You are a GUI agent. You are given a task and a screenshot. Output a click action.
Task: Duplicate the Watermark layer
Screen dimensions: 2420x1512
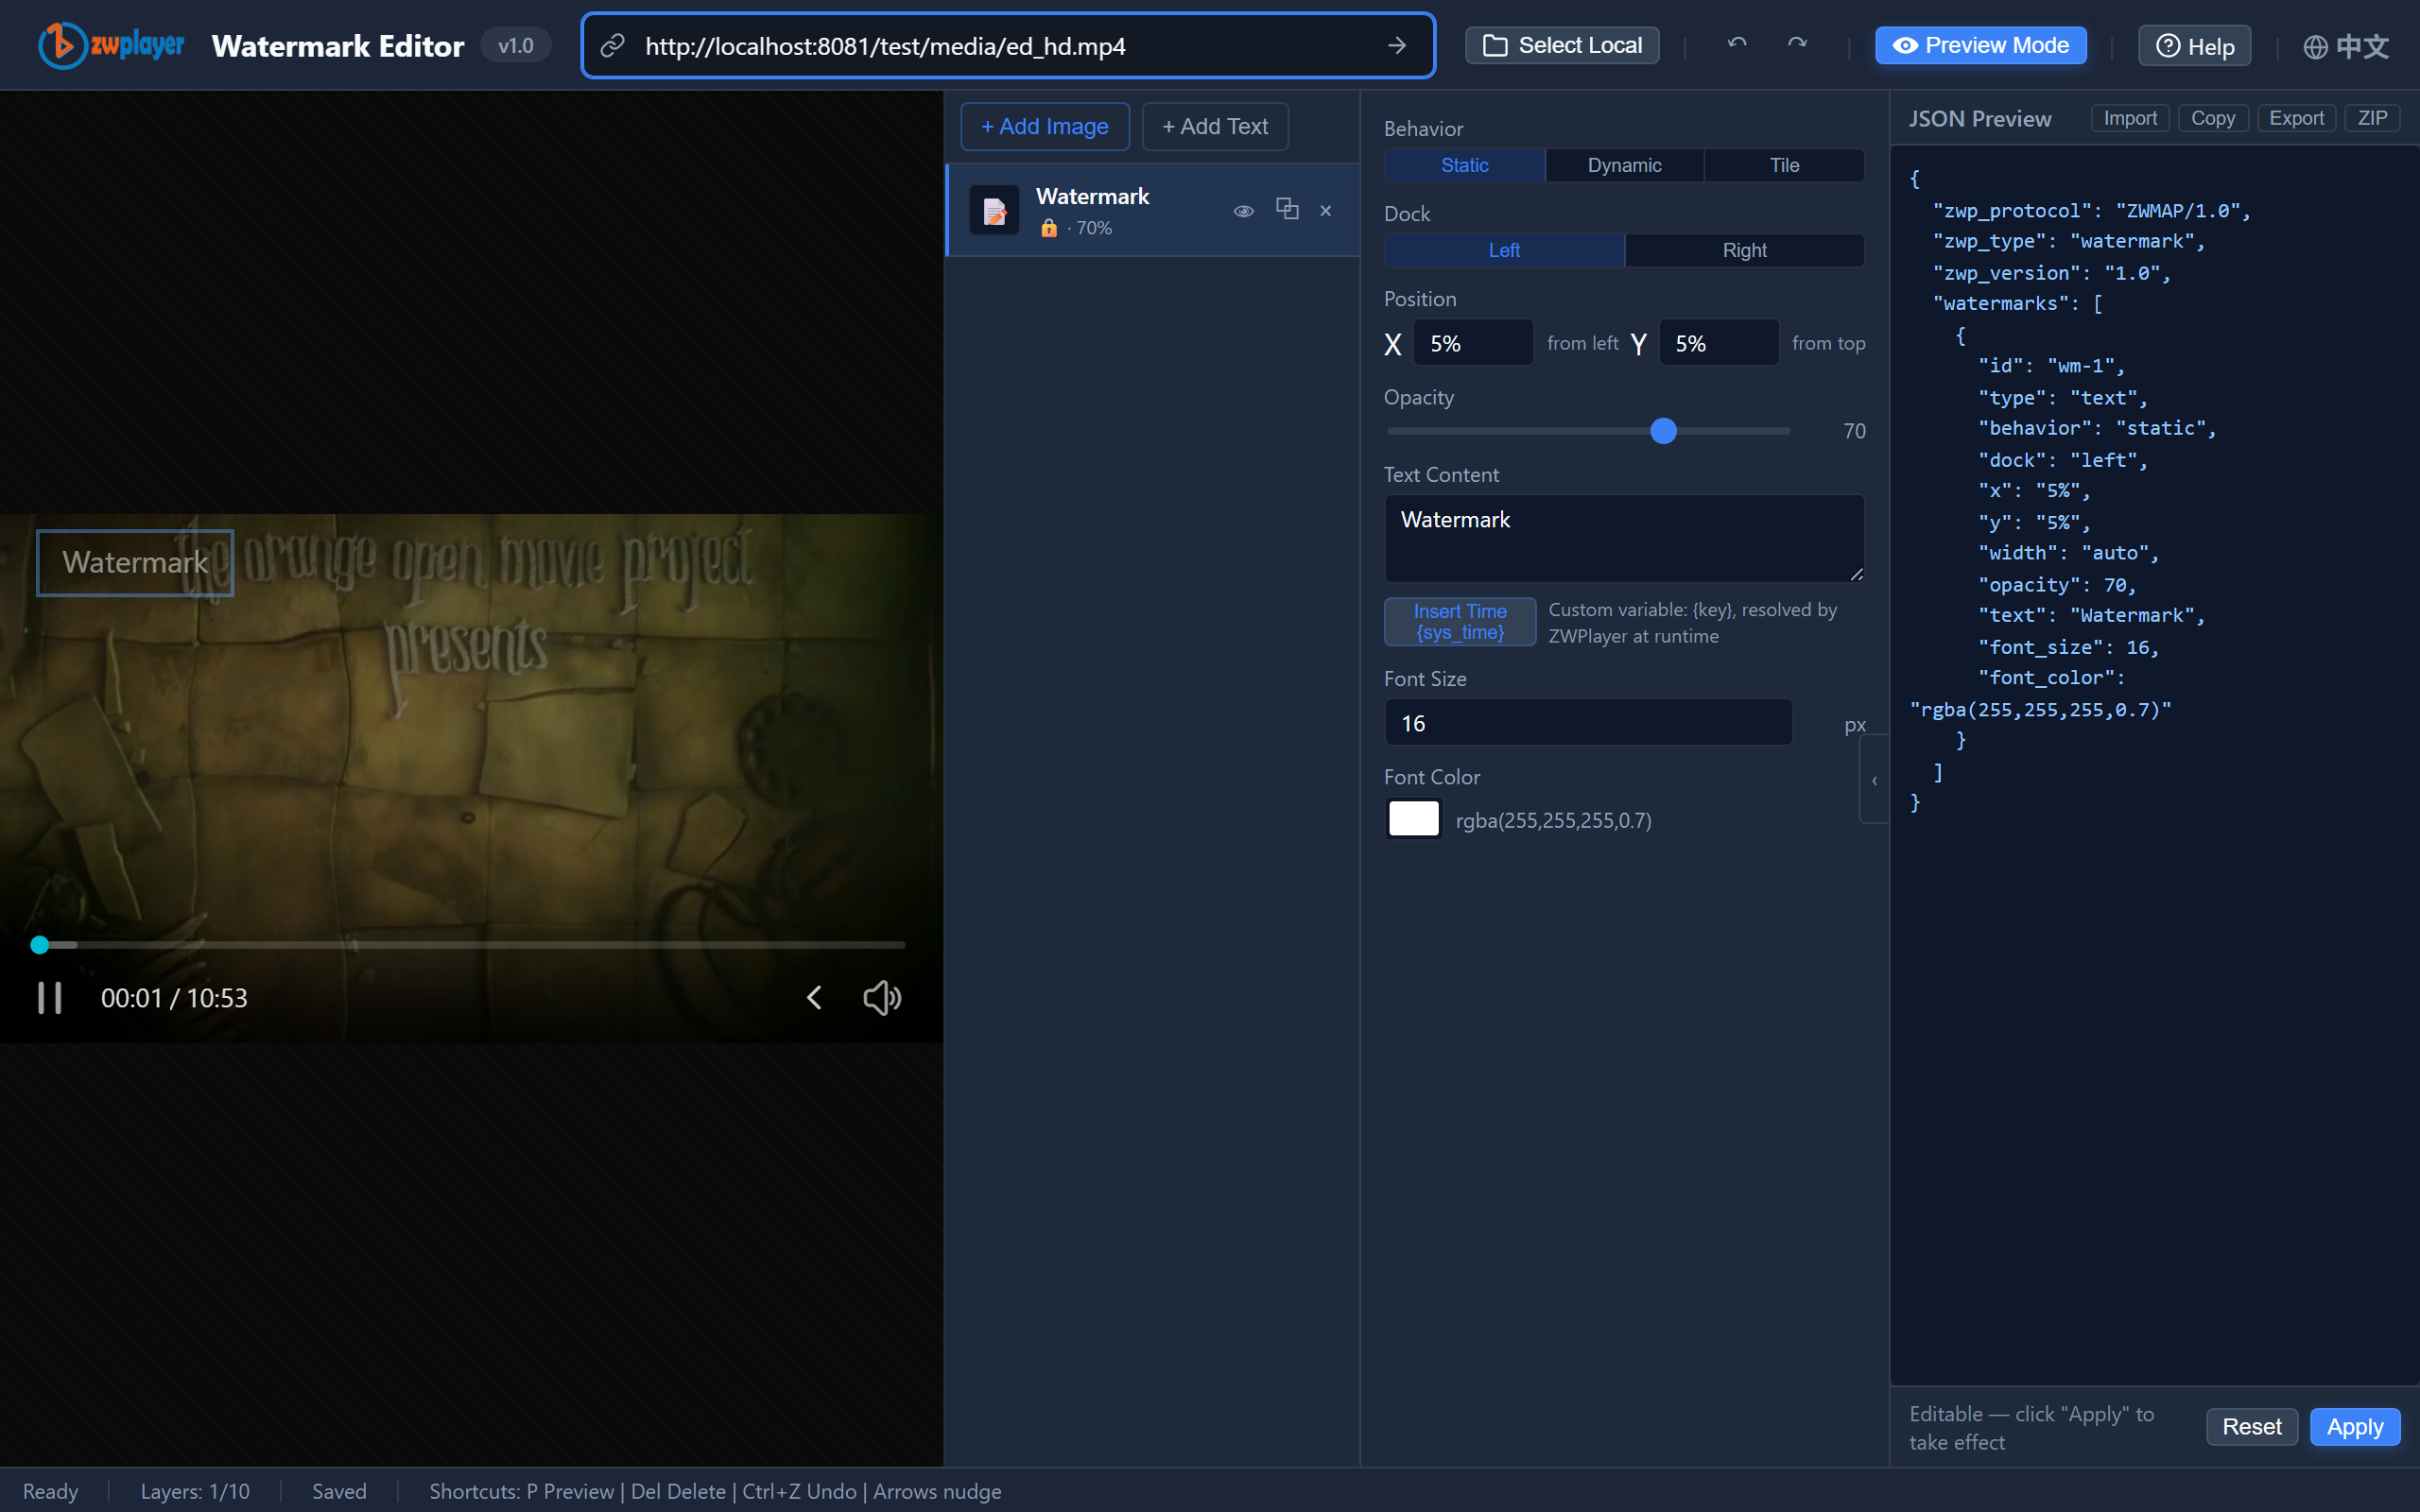1287,209
